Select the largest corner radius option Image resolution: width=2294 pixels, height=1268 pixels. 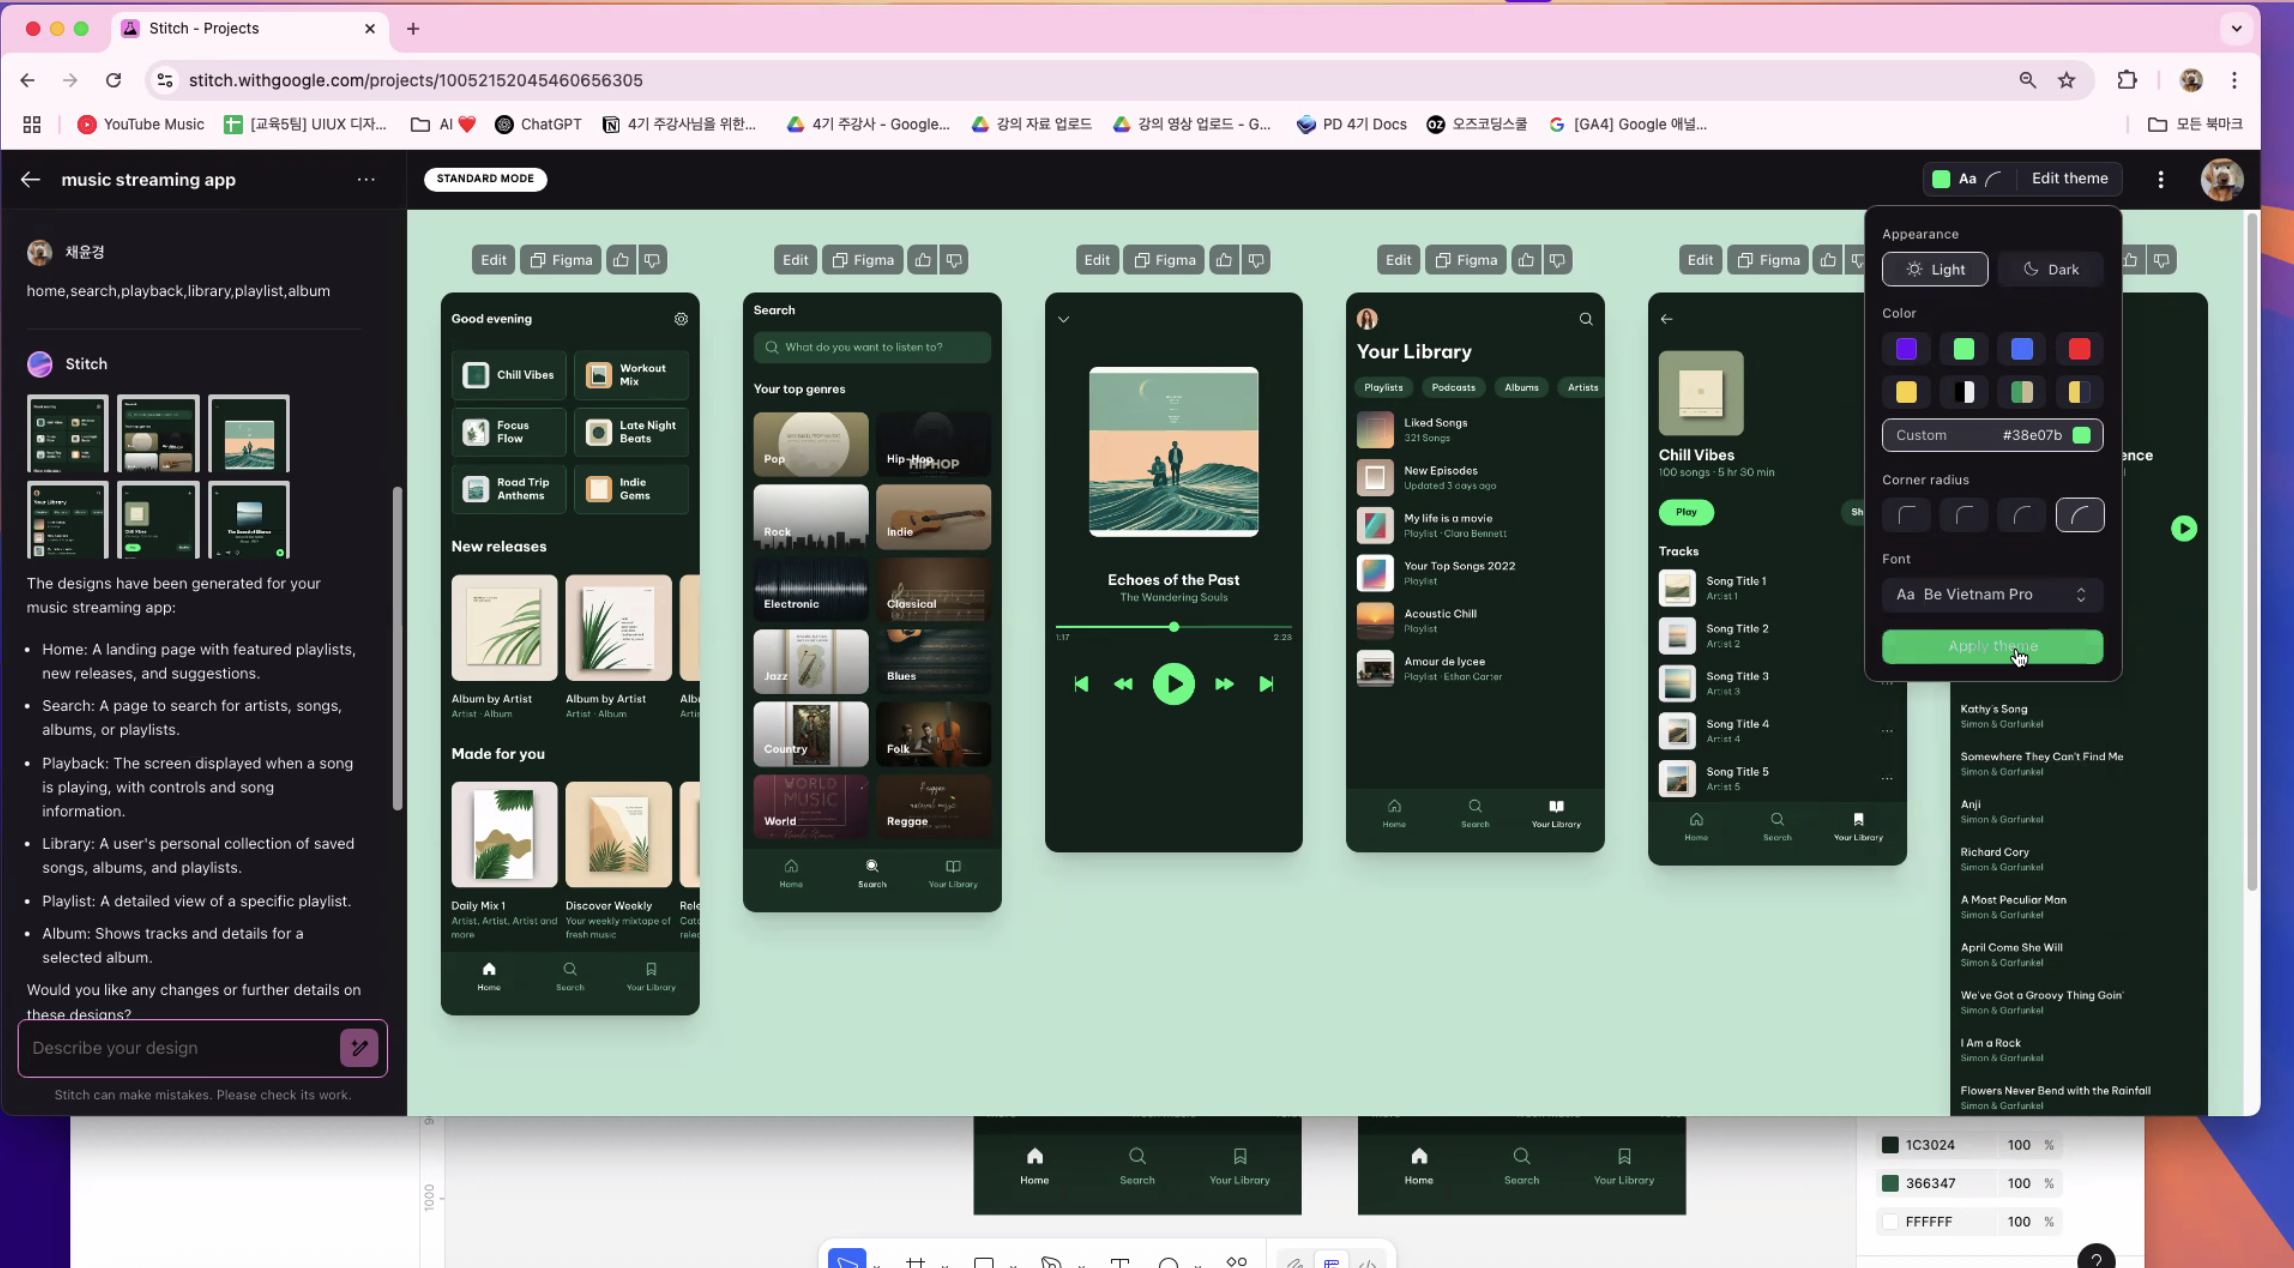coord(2079,516)
